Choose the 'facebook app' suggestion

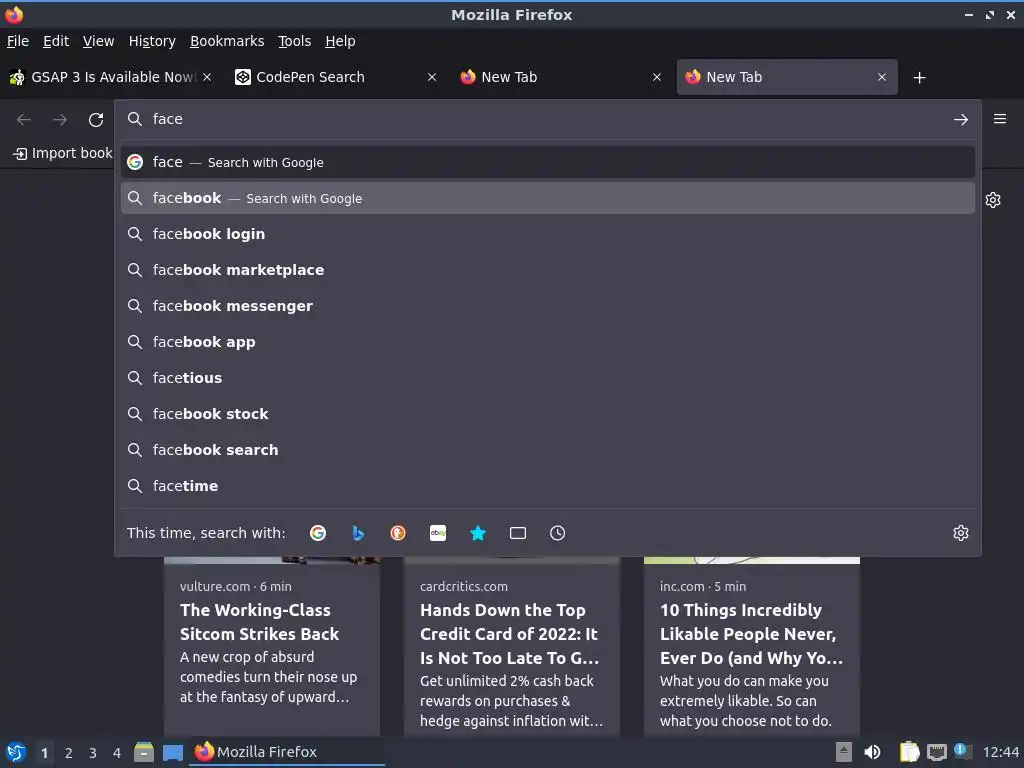click(548, 342)
